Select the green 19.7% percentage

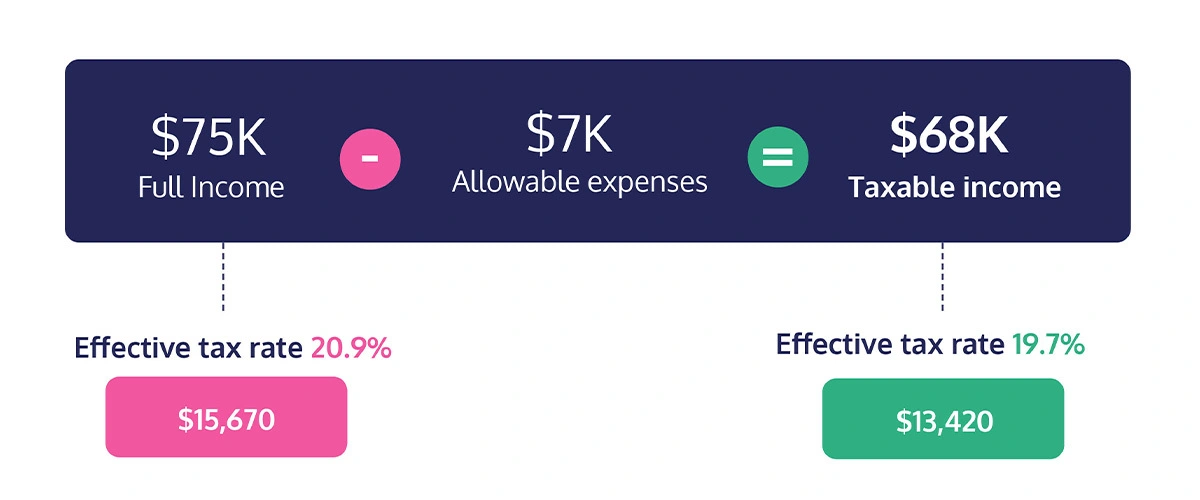[1046, 345]
